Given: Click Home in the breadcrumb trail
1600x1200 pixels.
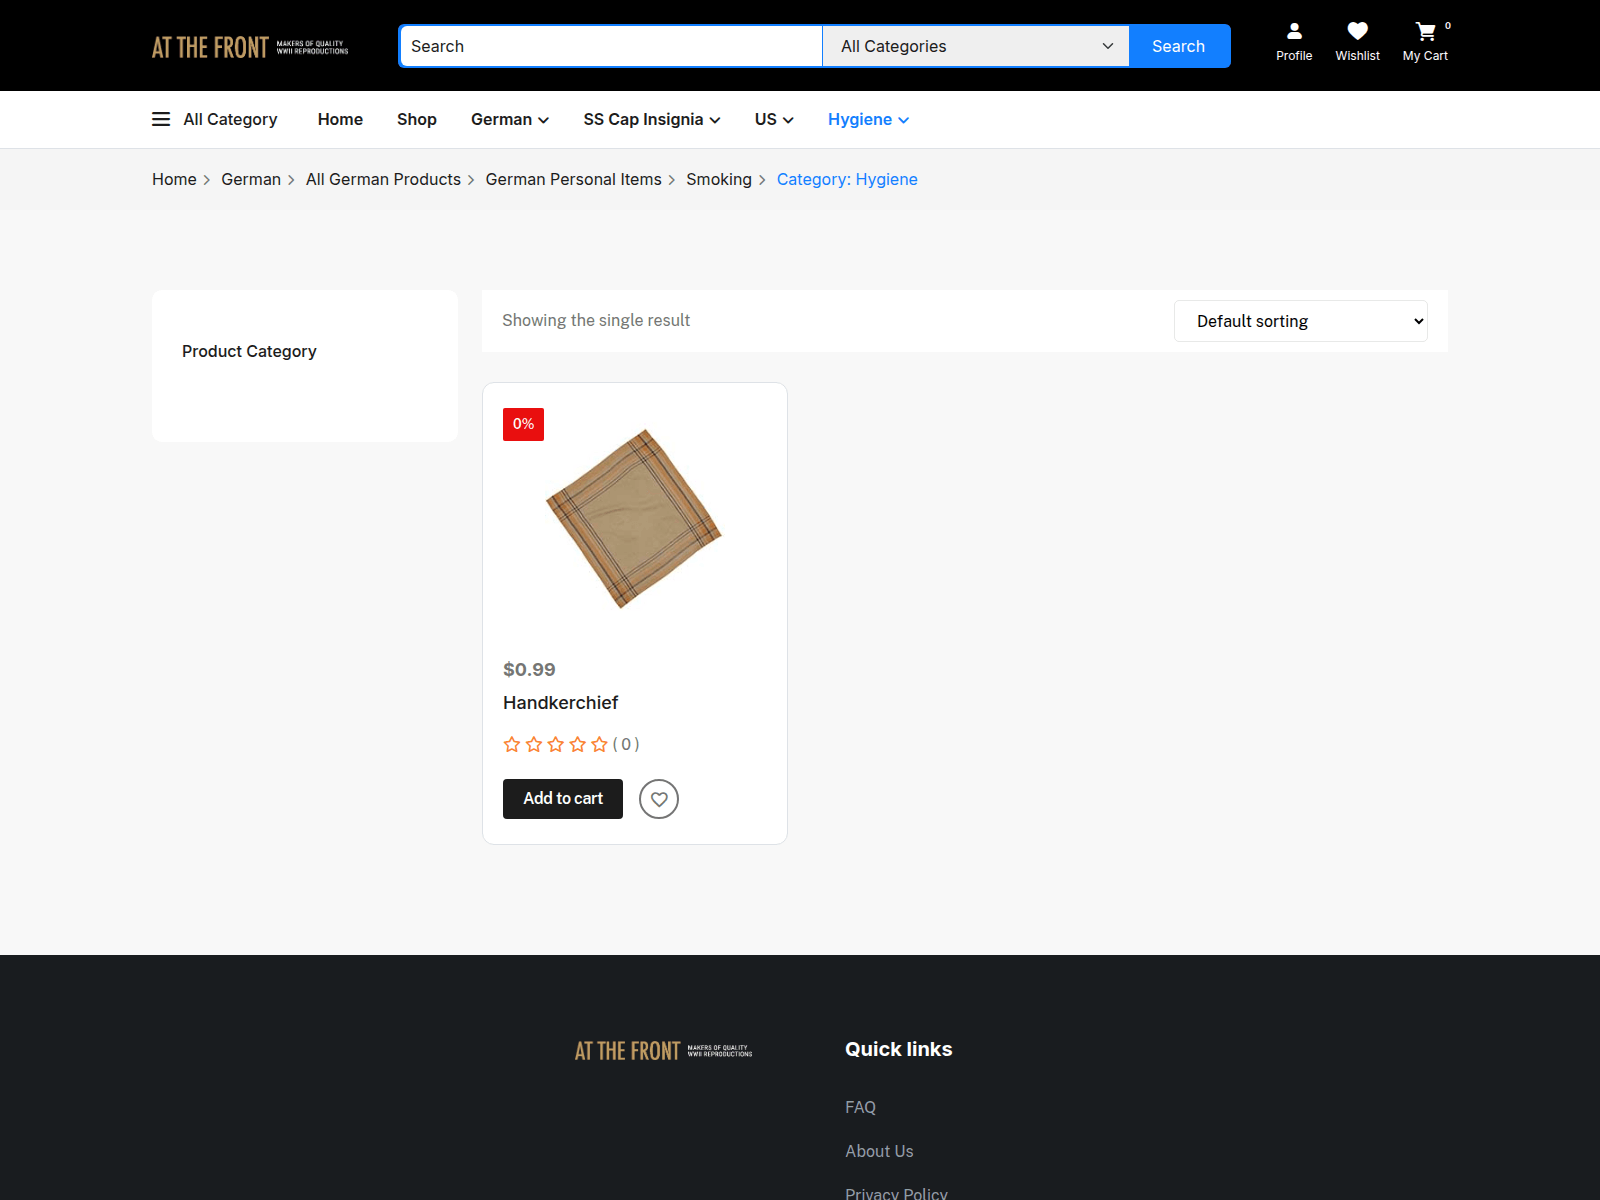Looking at the screenshot, I should click(174, 179).
